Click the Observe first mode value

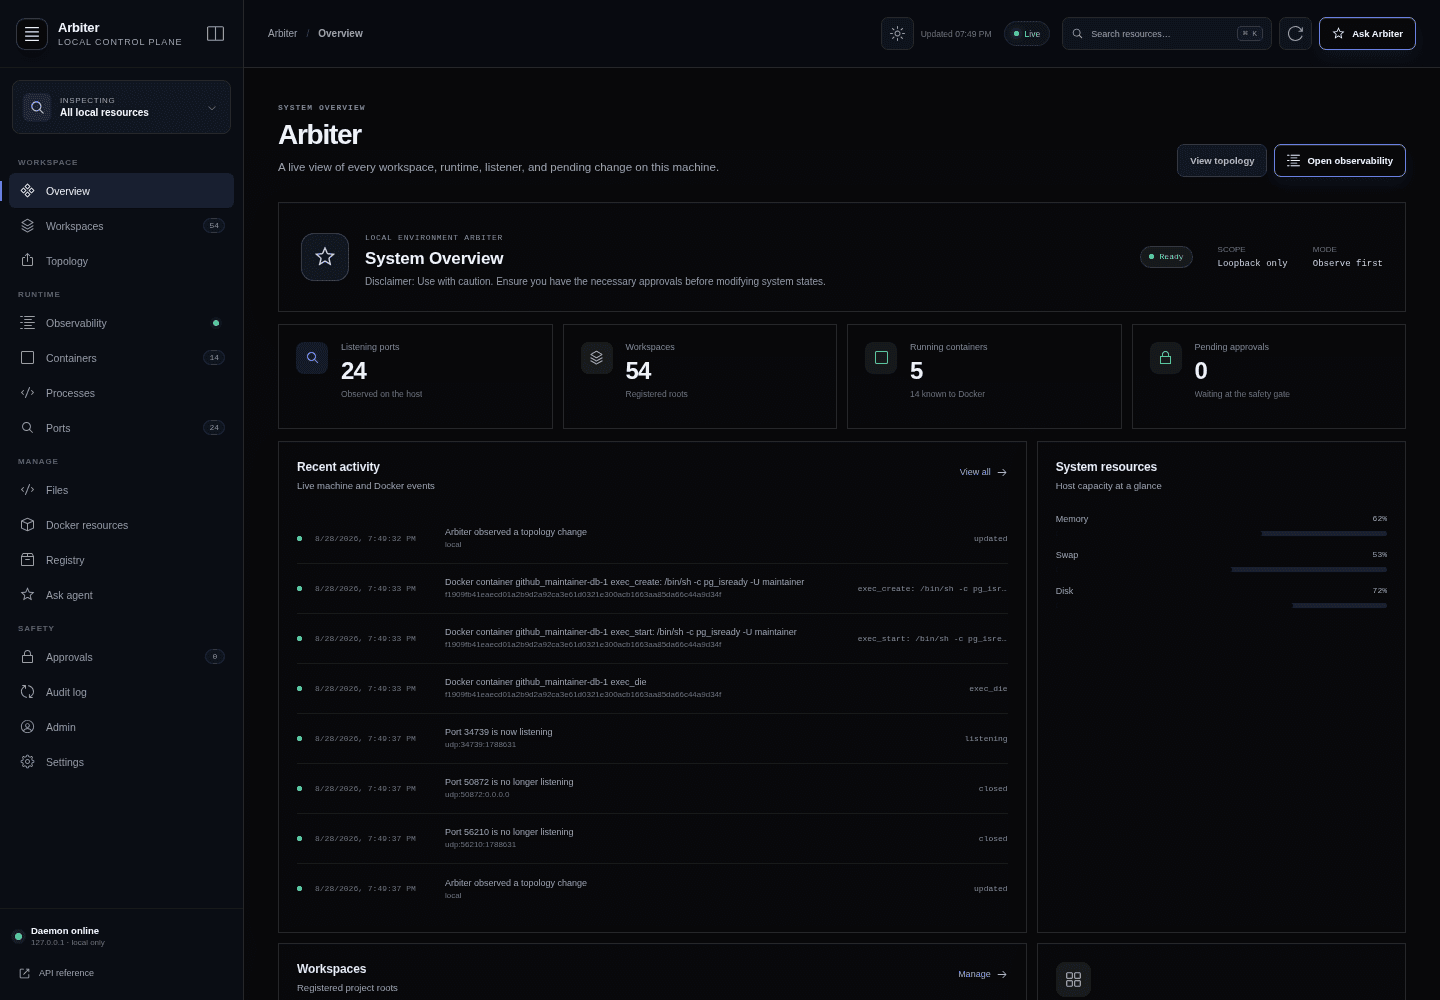[1347, 264]
